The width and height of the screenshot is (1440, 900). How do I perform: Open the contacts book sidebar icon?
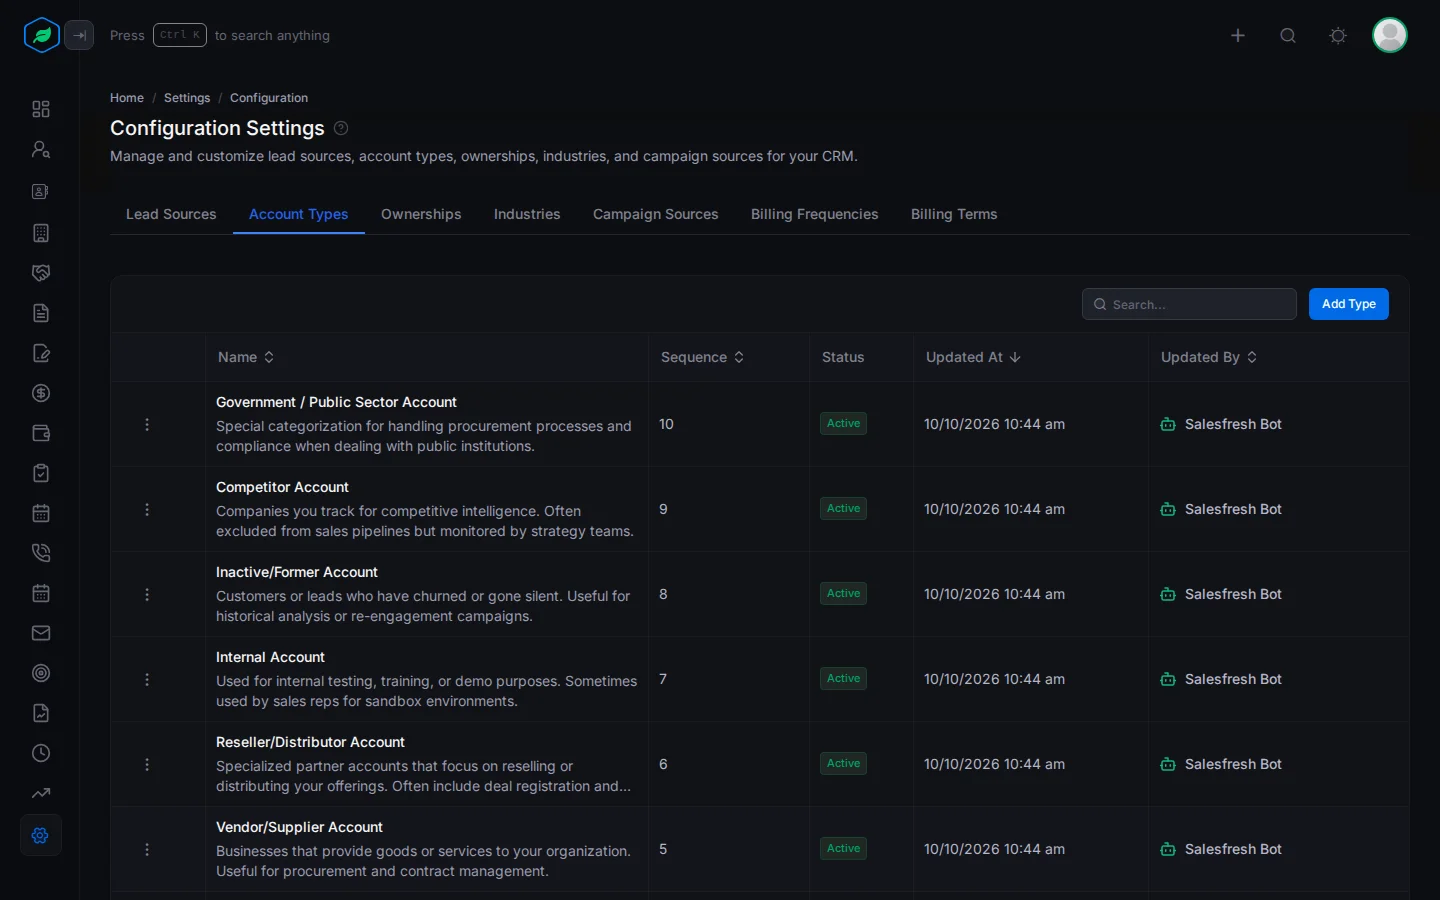pyautogui.click(x=41, y=191)
